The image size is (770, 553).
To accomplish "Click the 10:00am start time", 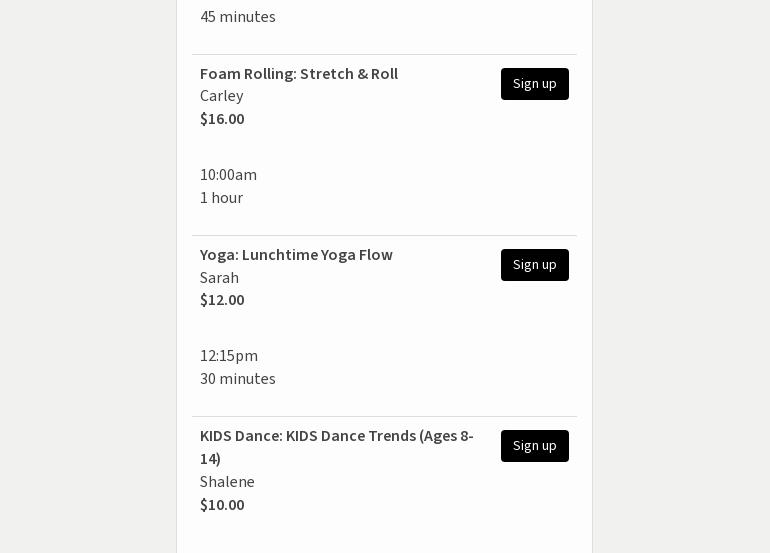I will coord(228,175).
